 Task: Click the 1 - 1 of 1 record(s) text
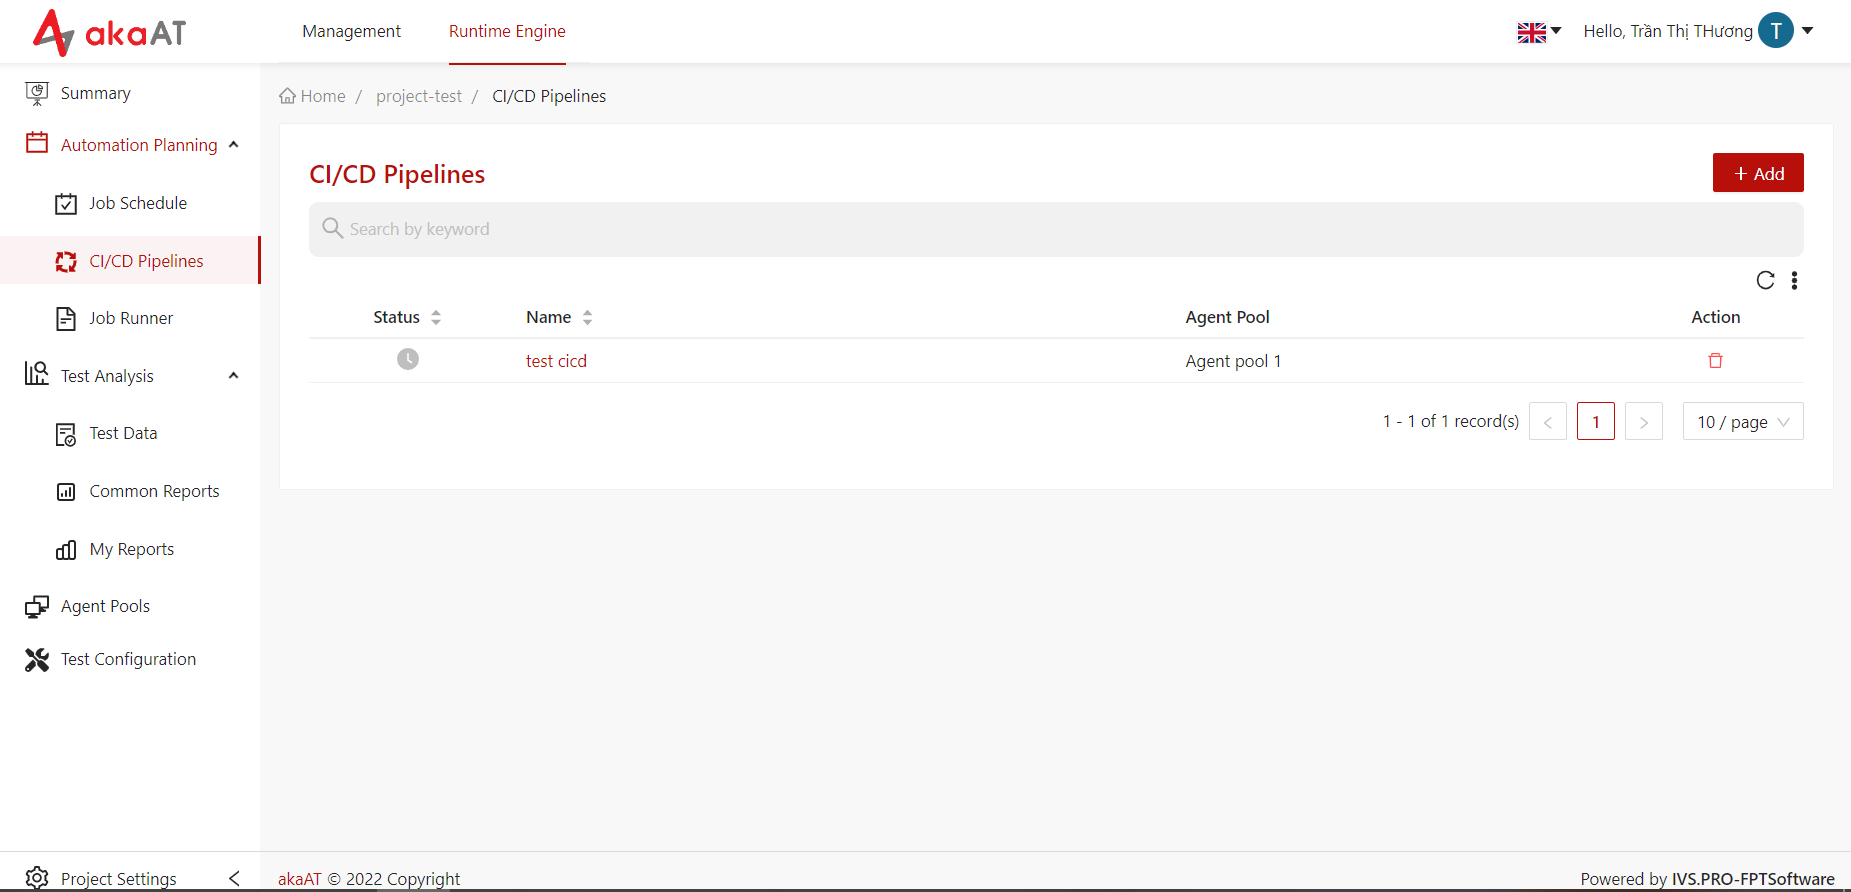click(x=1450, y=421)
